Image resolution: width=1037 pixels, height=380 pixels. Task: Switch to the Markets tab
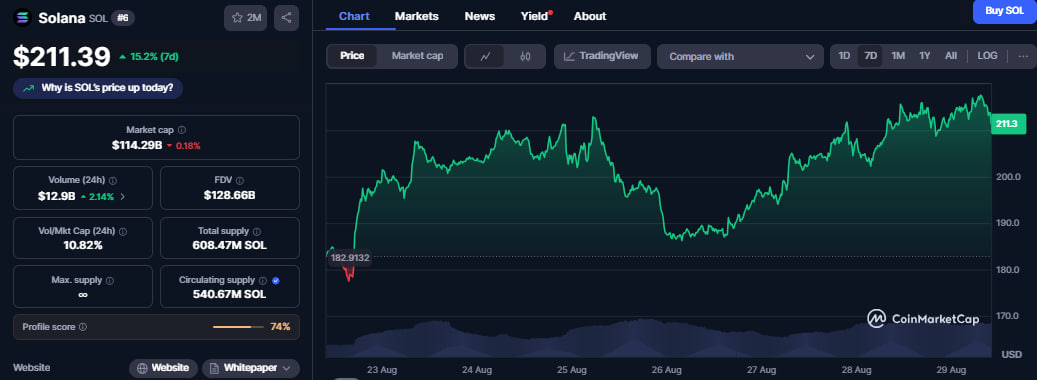417,16
